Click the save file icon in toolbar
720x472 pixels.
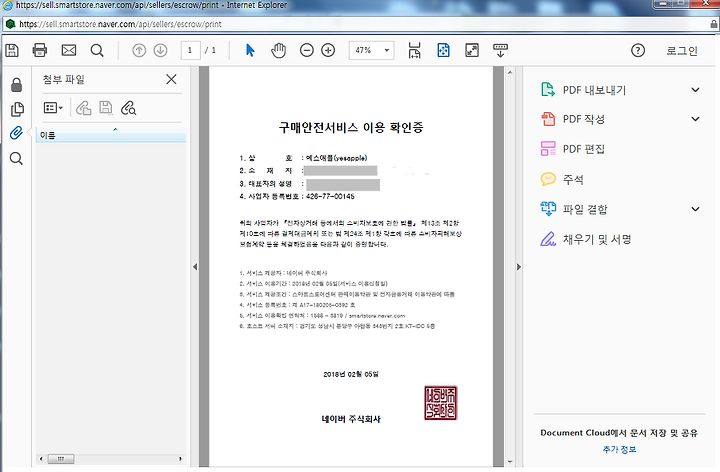click(12, 50)
